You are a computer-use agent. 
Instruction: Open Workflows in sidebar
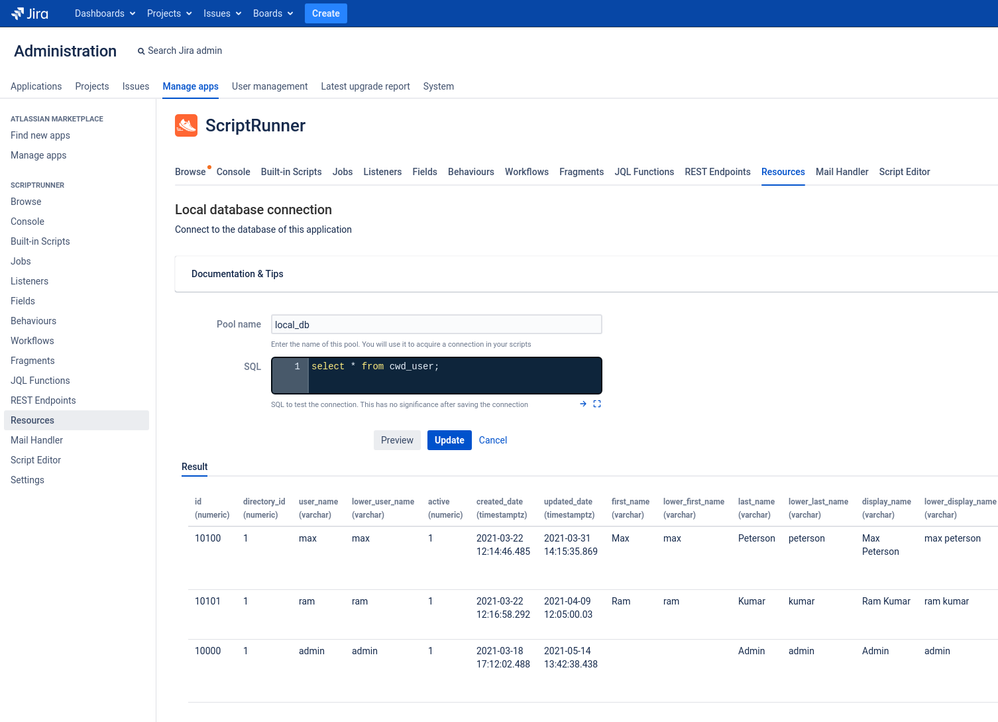coord(32,341)
